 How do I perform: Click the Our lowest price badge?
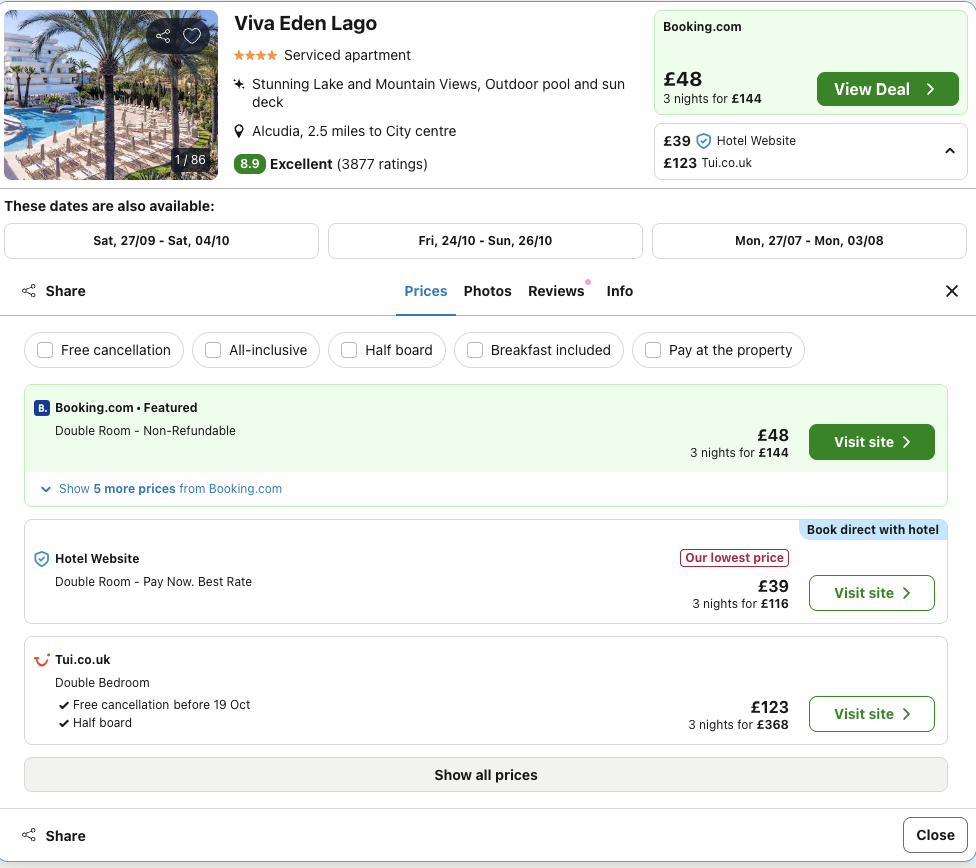[x=734, y=558]
